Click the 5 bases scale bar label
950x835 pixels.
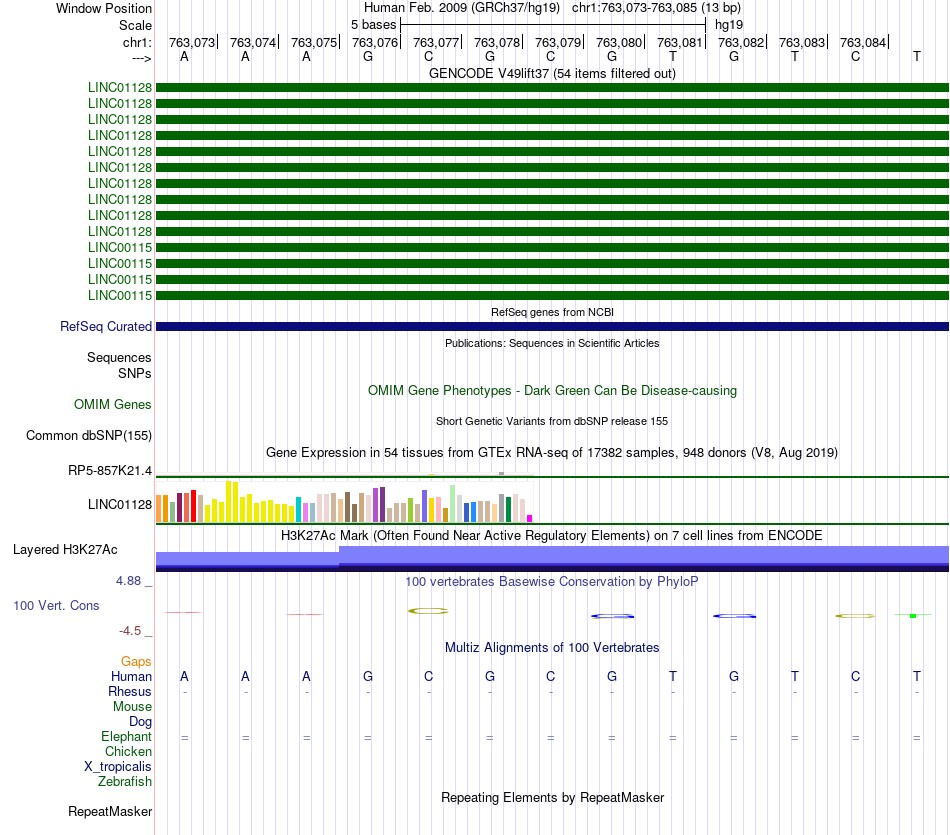tap(373, 25)
